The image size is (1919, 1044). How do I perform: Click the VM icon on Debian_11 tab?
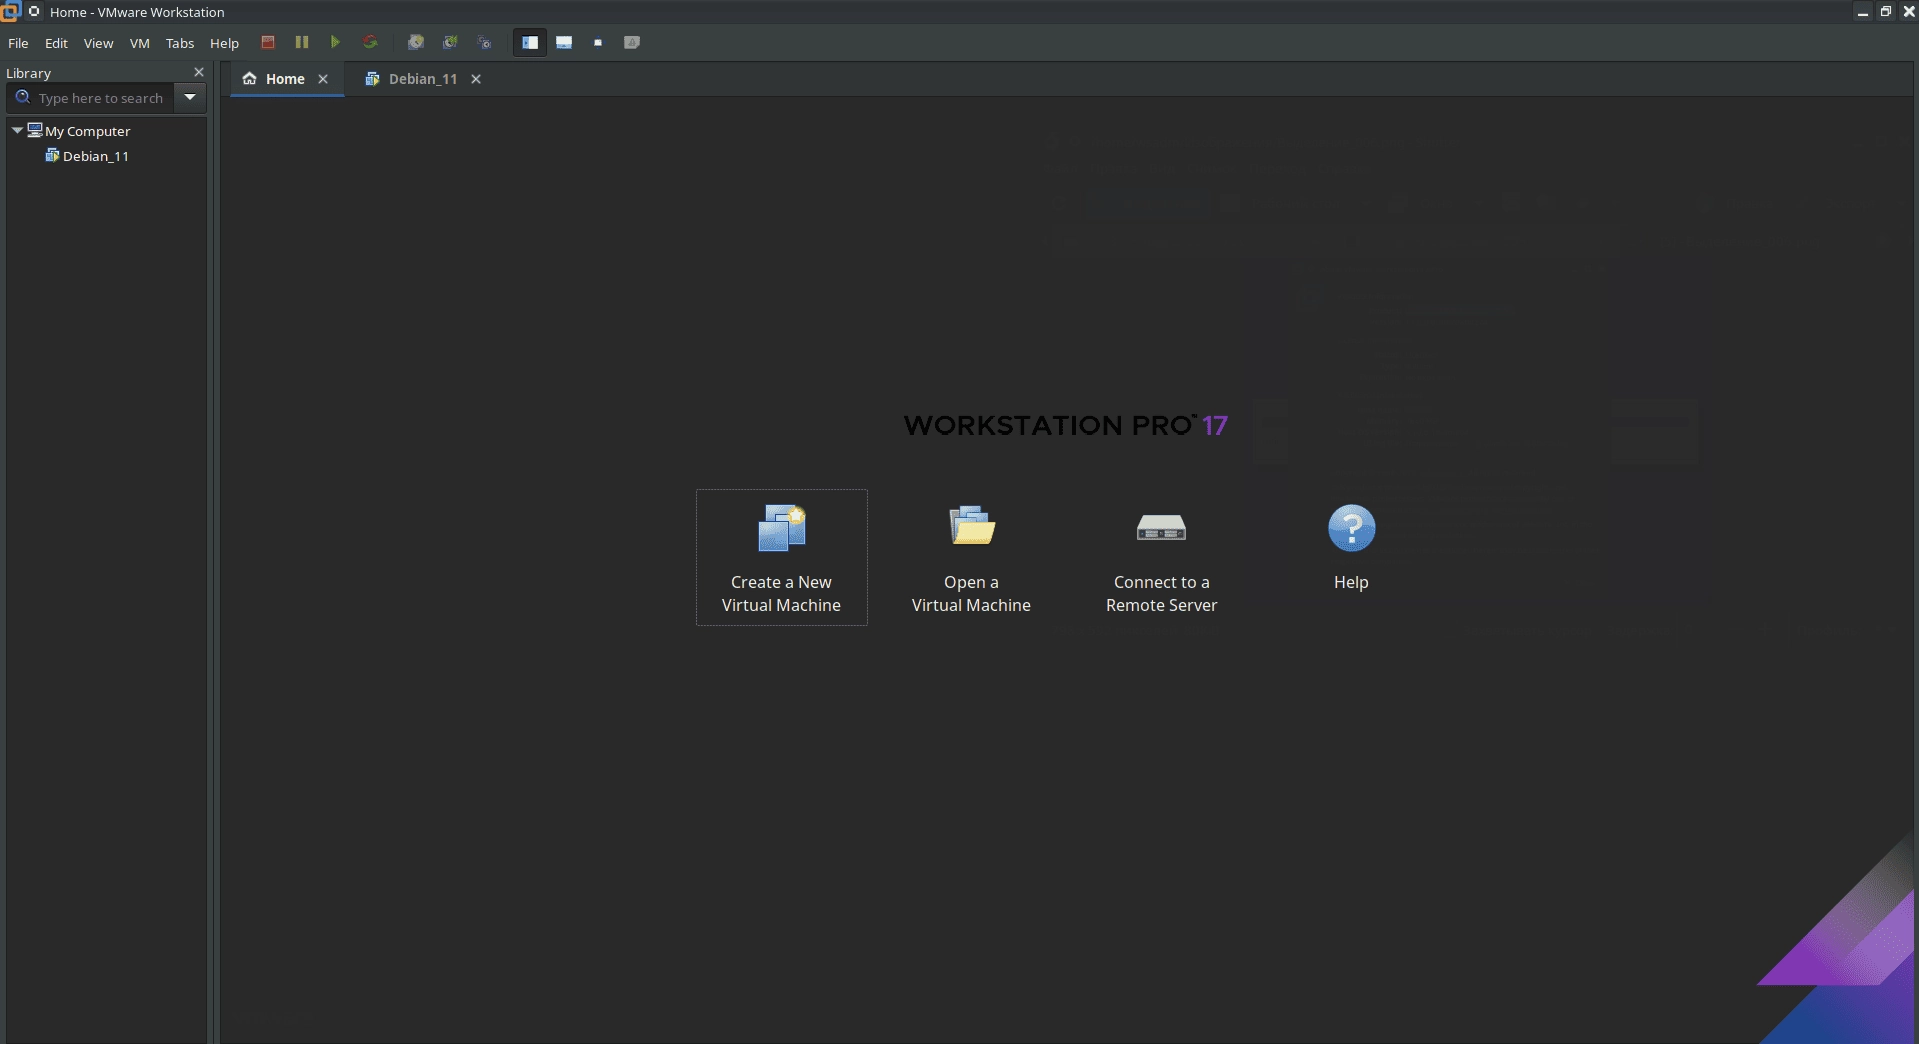pyautogui.click(x=372, y=78)
